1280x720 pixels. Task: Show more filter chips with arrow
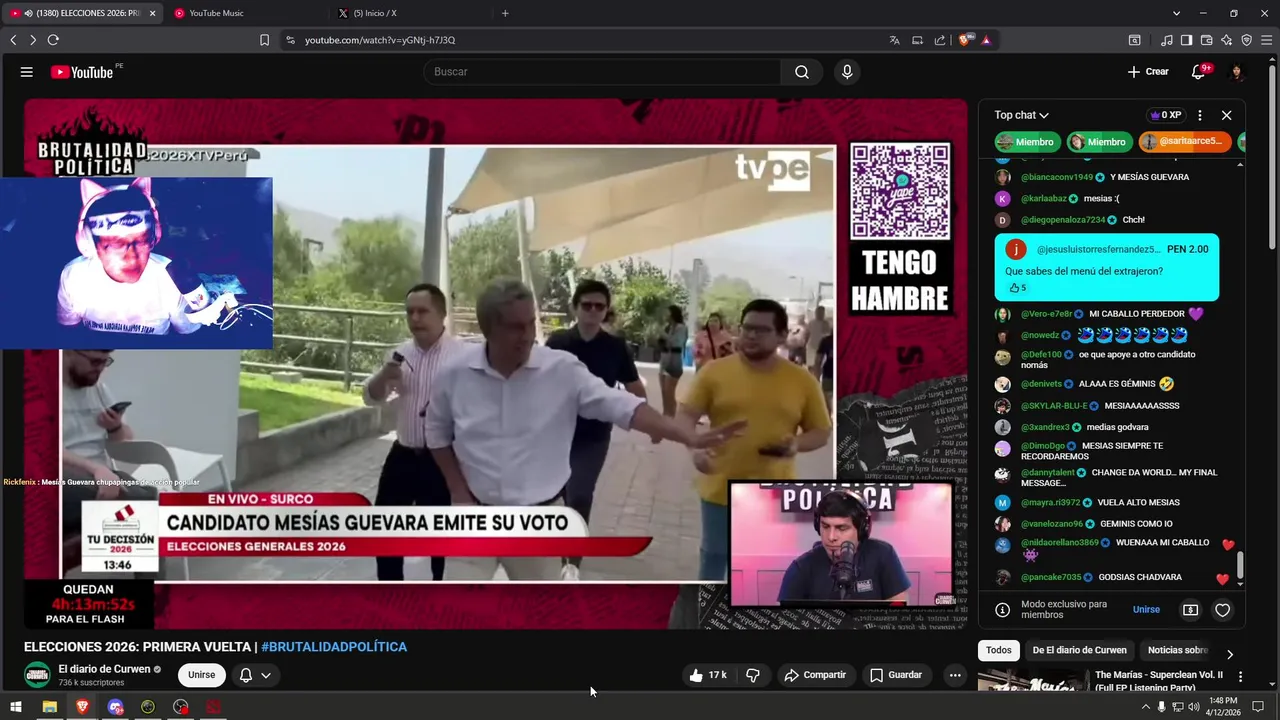coord(1229,654)
